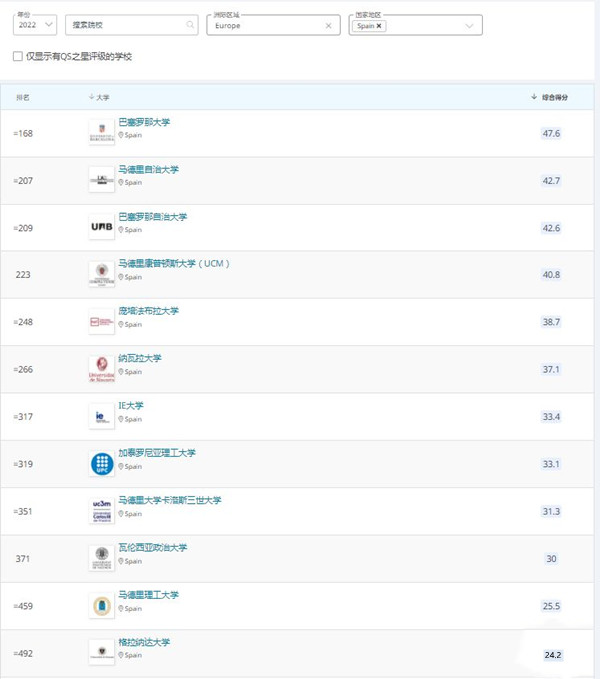Viewport: 600px width, 679px height.
Task: Select the rank value =266
Action: pyautogui.click(x=23, y=369)
